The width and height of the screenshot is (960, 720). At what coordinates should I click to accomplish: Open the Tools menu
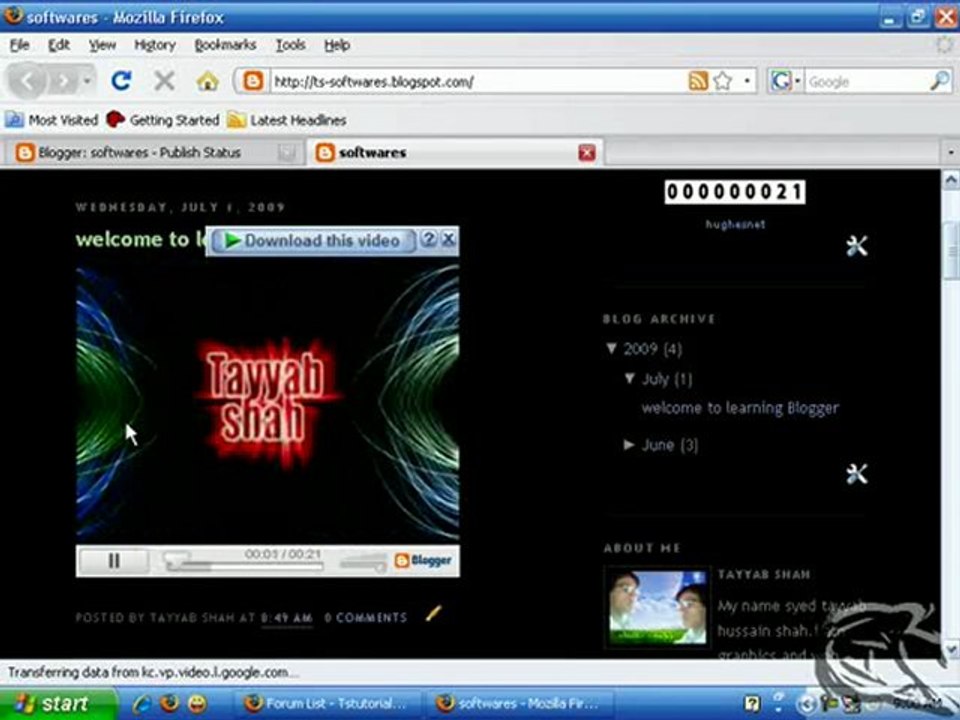pos(290,45)
